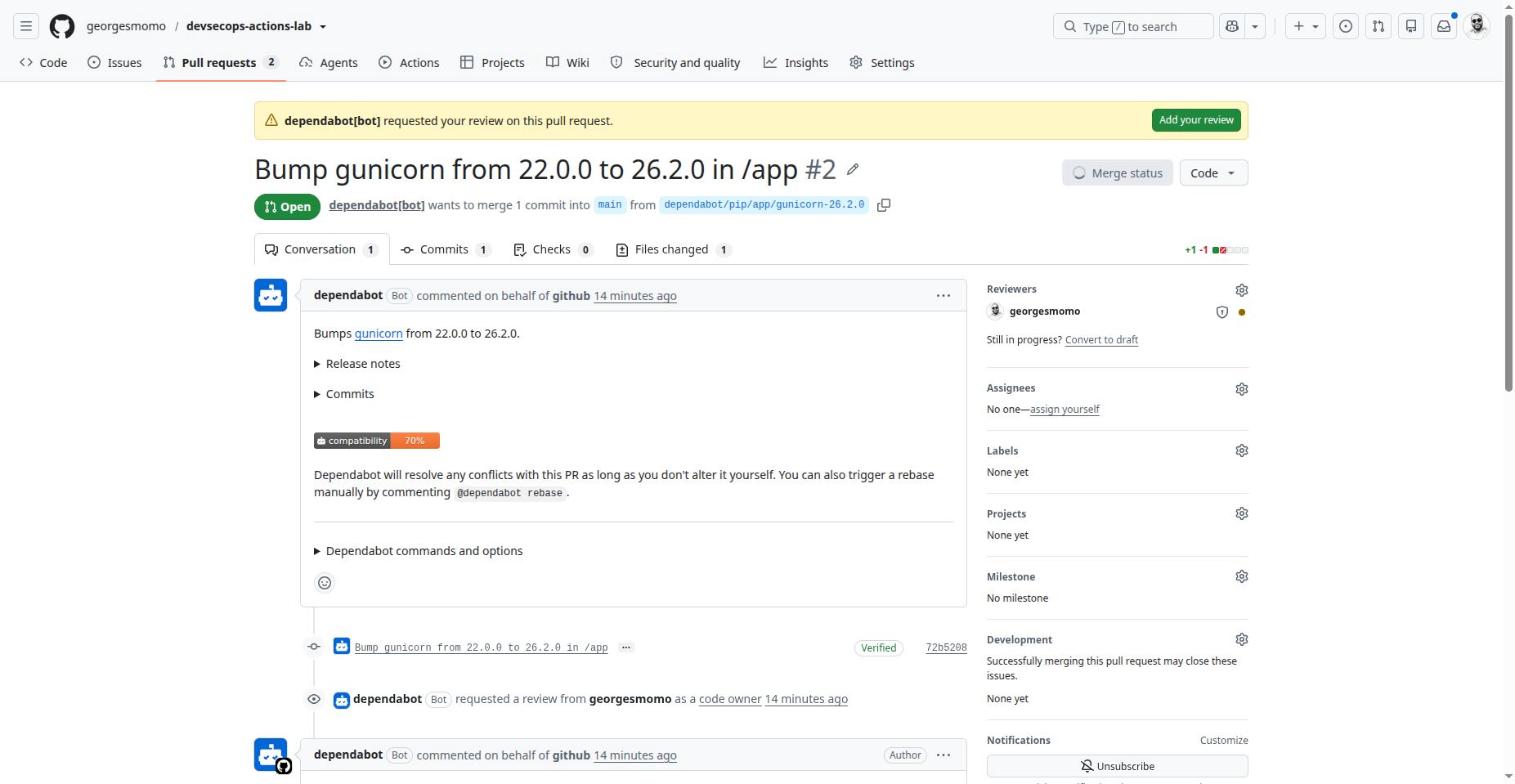Open the pull requests icon in header

pyautogui.click(x=1378, y=26)
